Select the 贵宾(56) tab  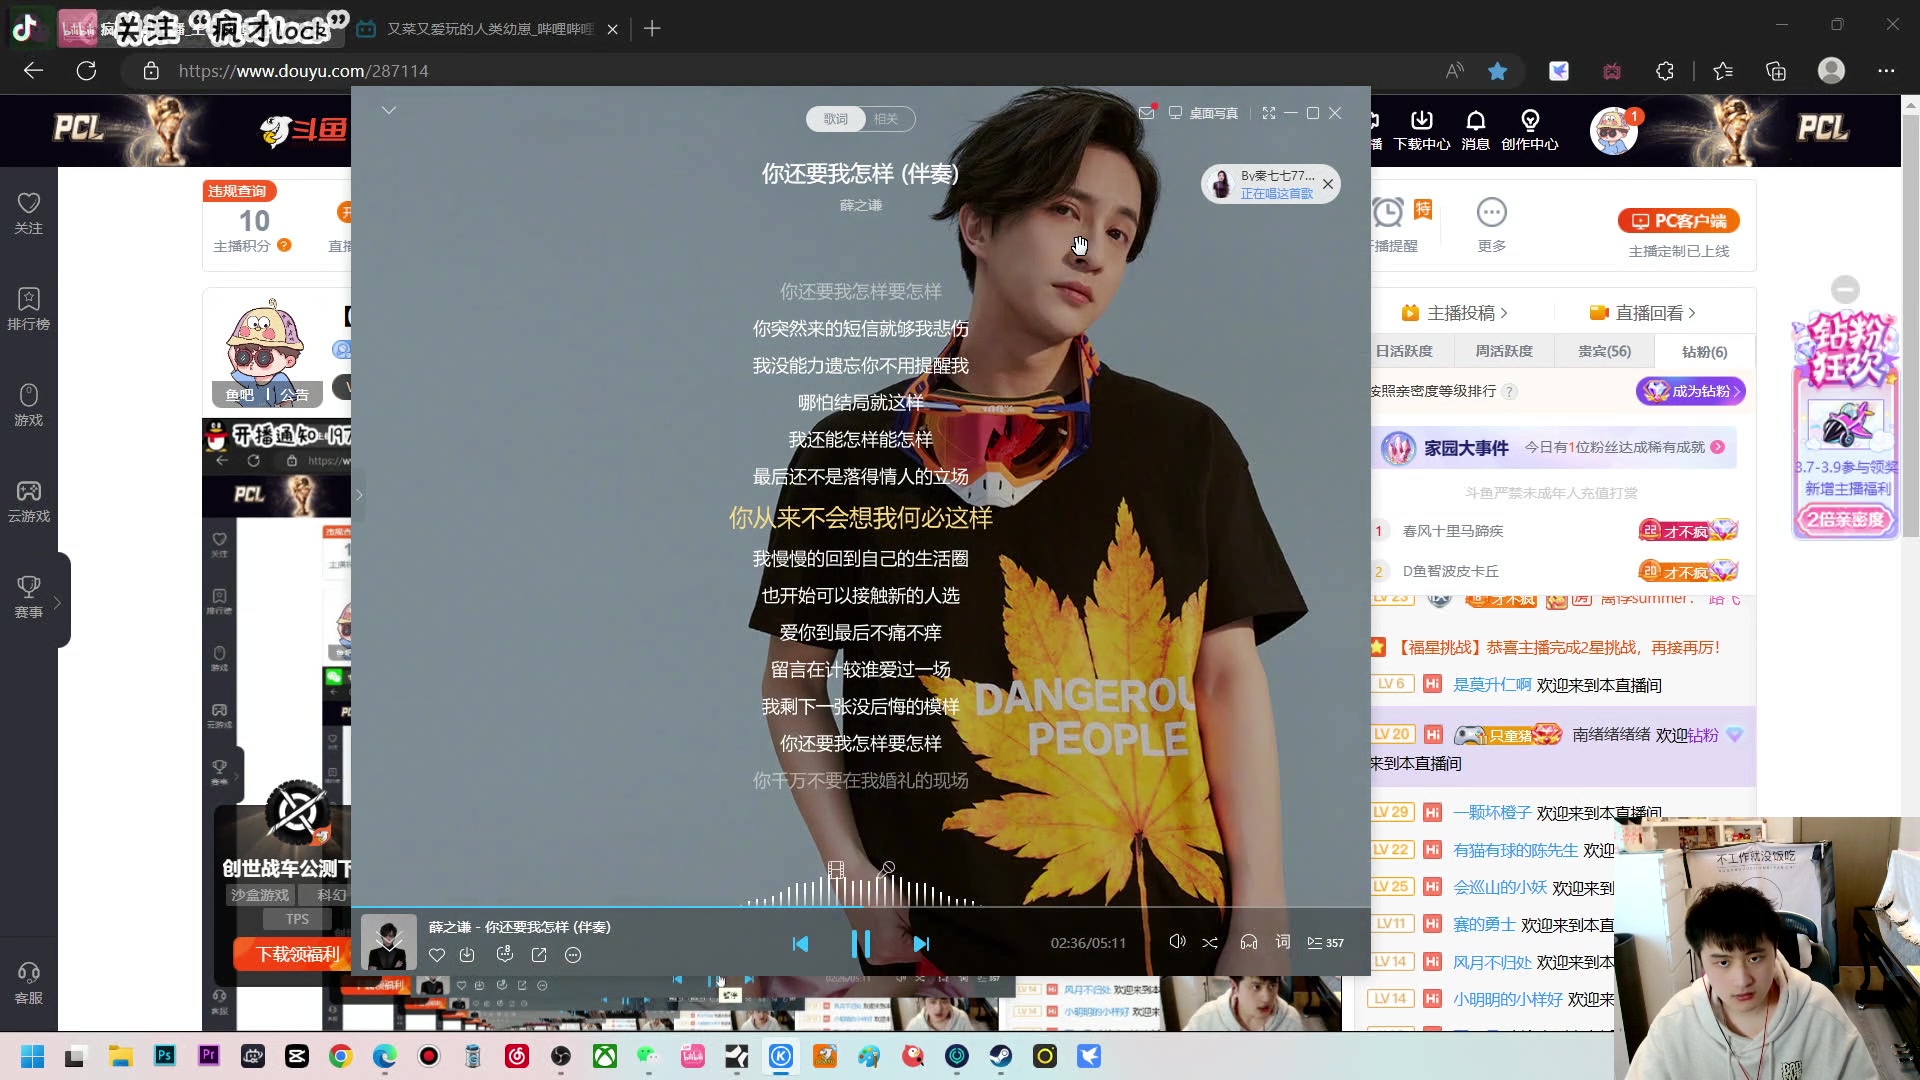click(1604, 351)
